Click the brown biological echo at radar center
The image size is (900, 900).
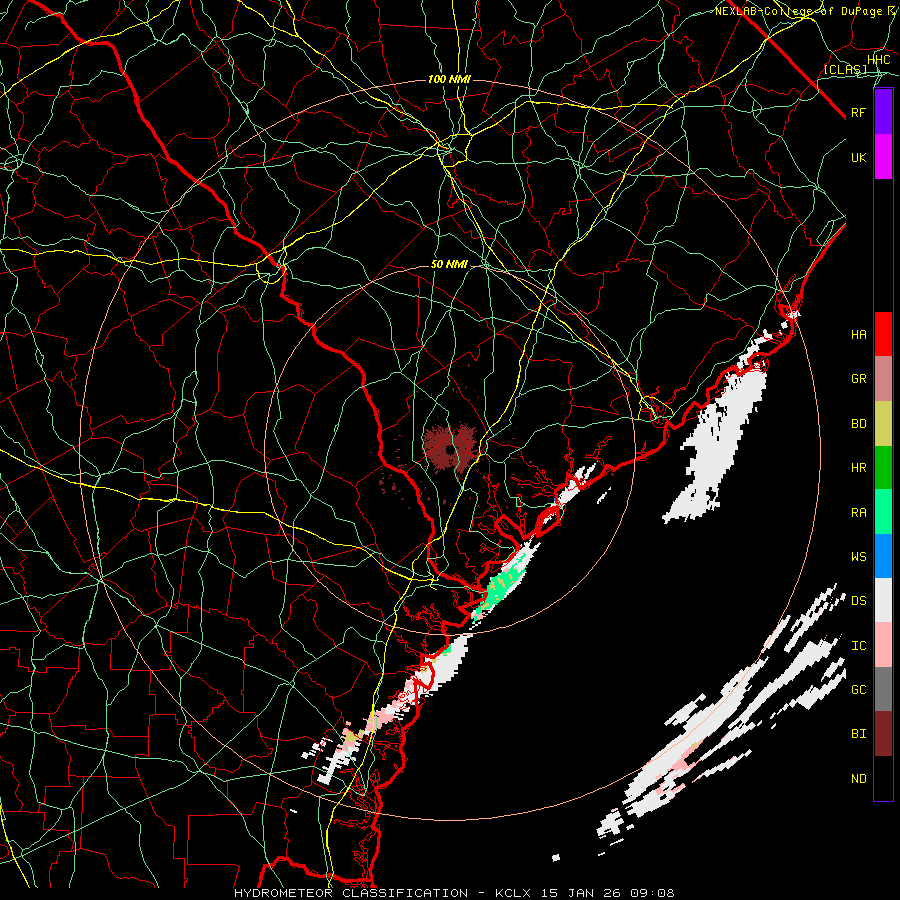pyautogui.click(x=449, y=448)
